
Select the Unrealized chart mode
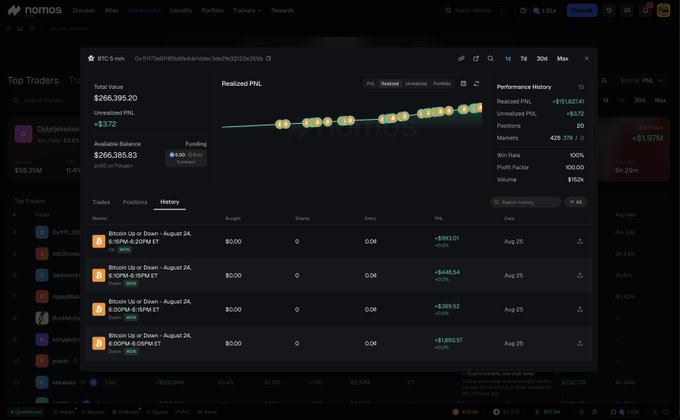click(x=416, y=83)
